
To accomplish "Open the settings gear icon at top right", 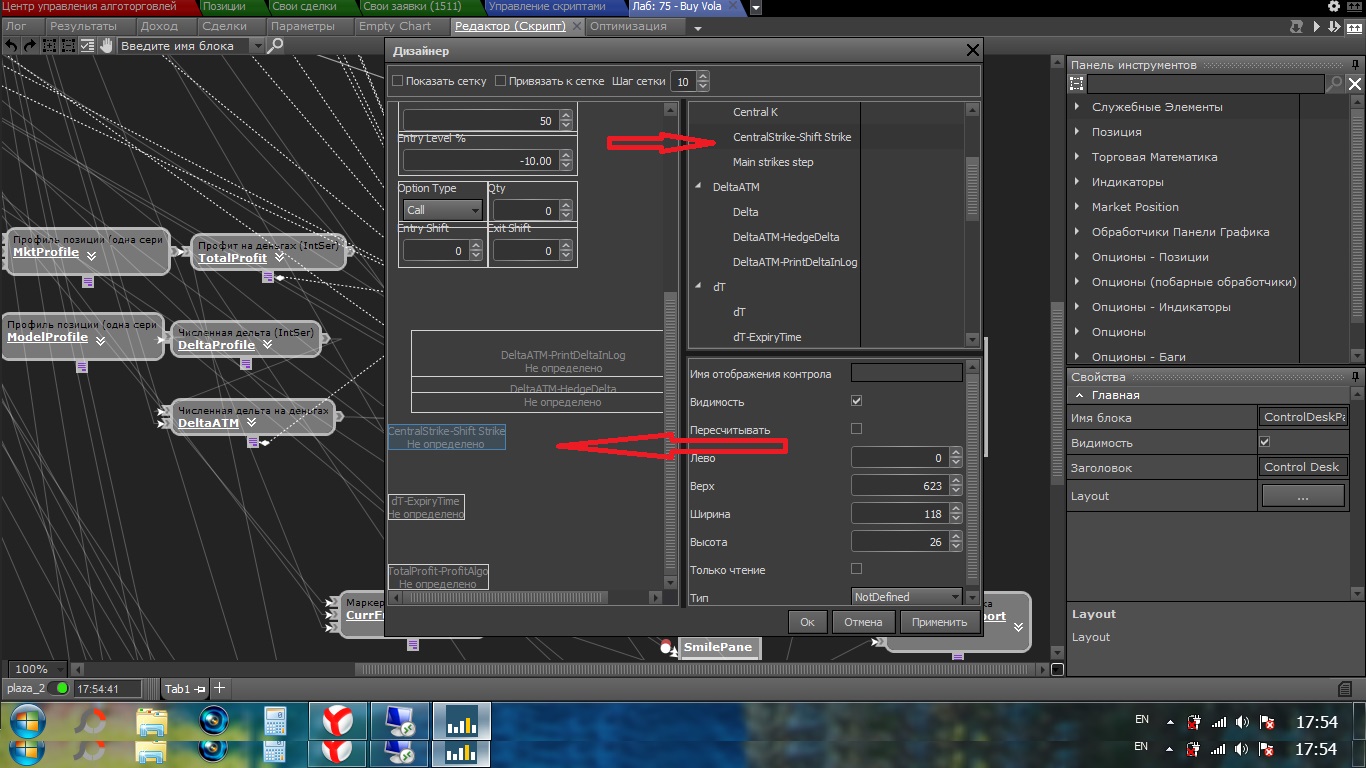I will tap(1334, 7).
